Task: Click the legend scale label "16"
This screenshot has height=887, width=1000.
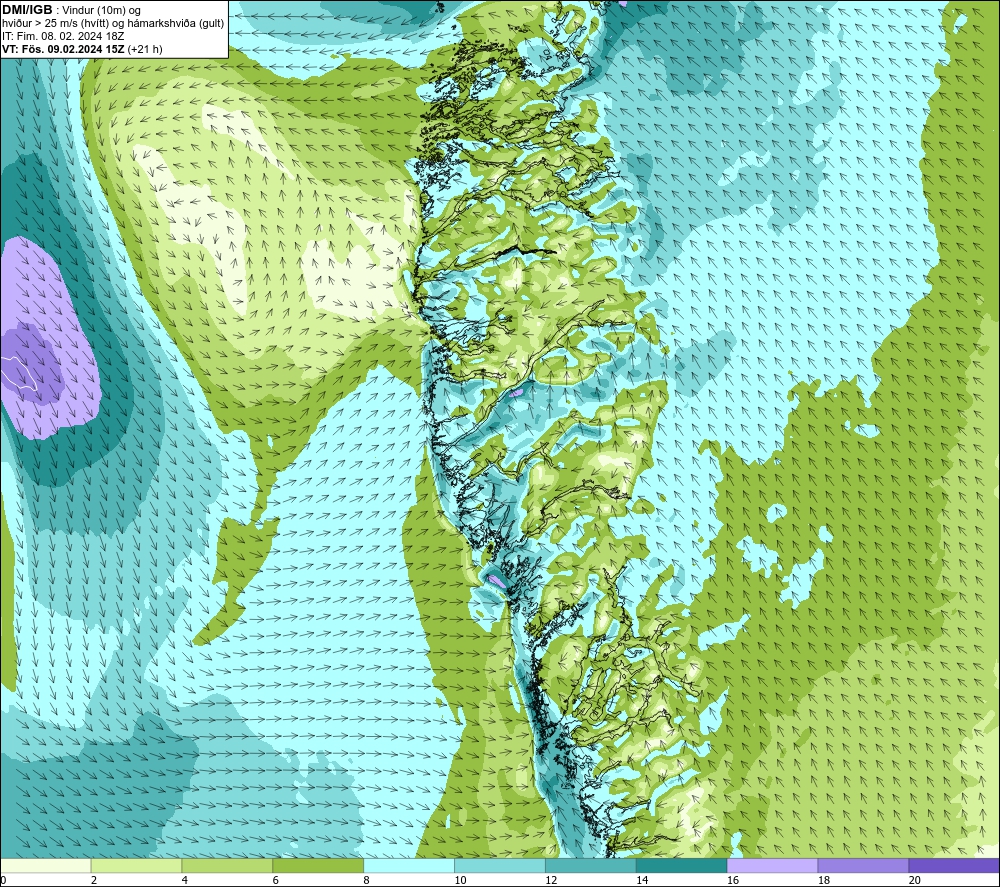Action: [733, 881]
